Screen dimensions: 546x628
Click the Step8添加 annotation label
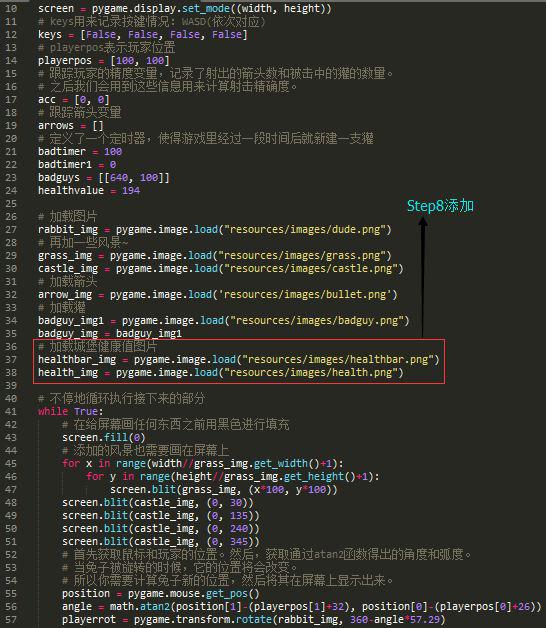[440, 206]
